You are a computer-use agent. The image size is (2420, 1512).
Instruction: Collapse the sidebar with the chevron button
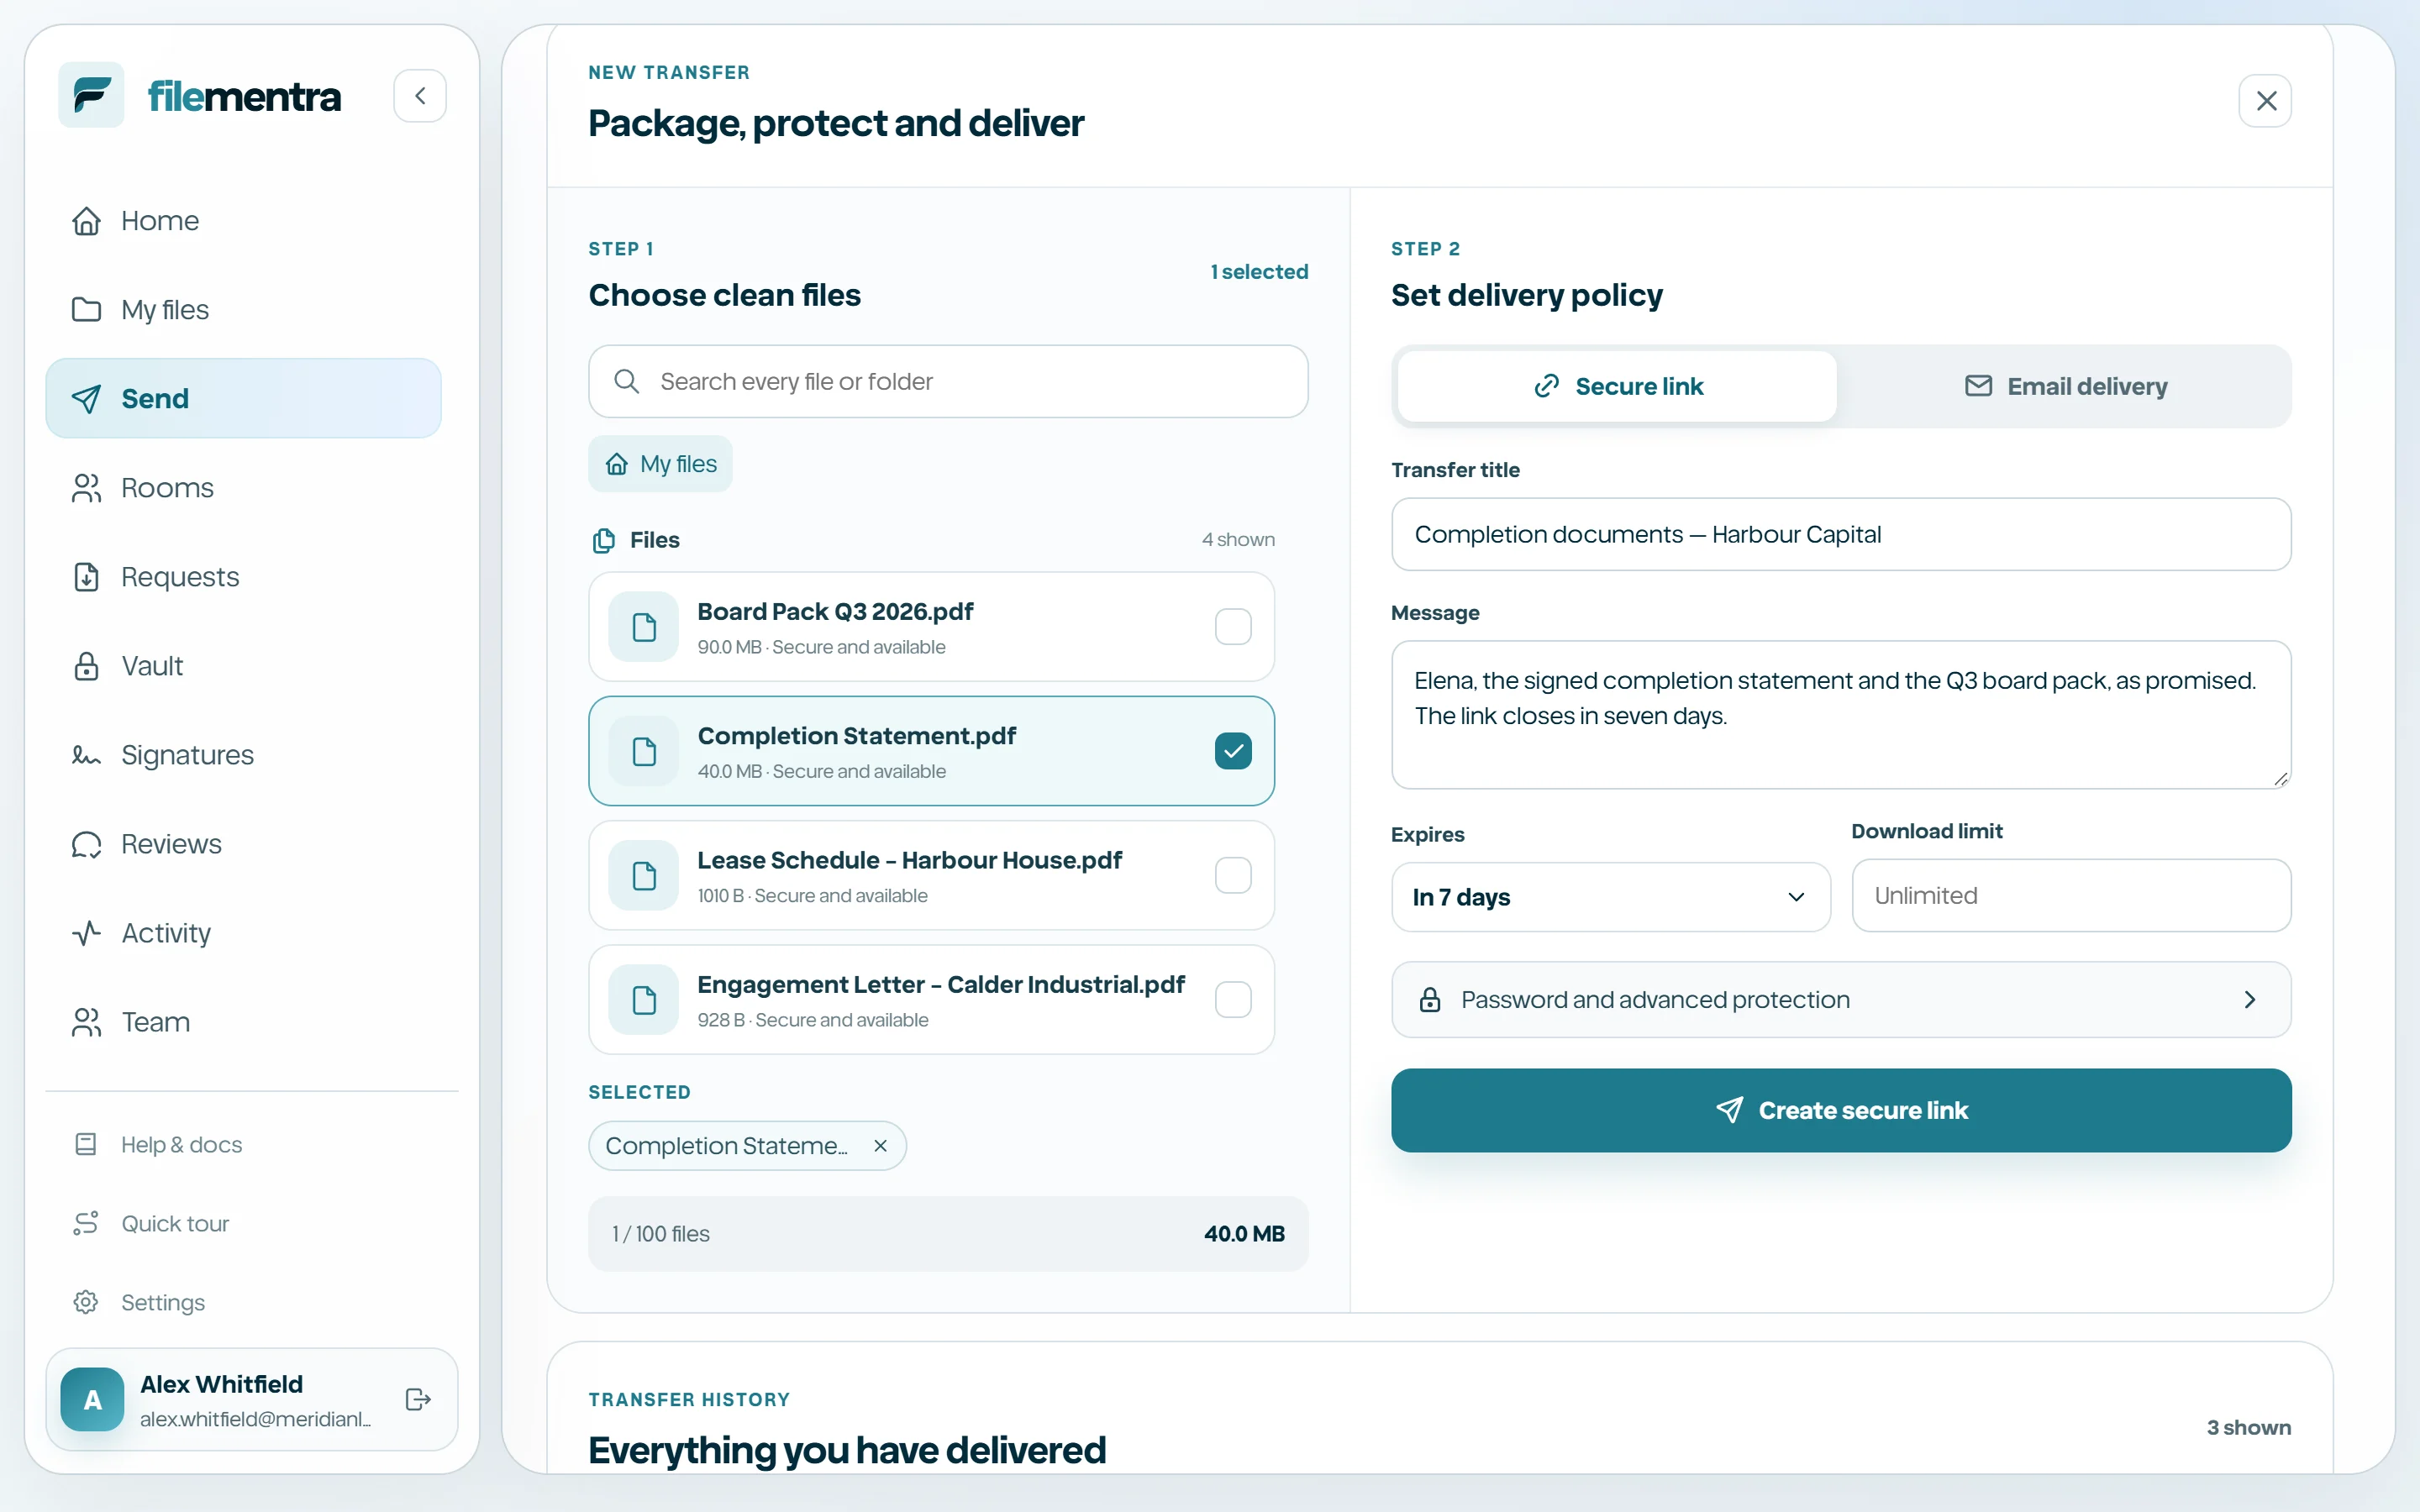[420, 96]
